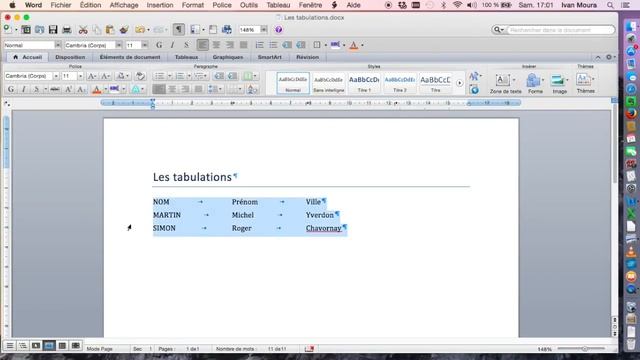Viewport: 640px width, 360px height.
Task: Open the zoom percentage dropdown
Action: pyautogui.click(x=264, y=29)
